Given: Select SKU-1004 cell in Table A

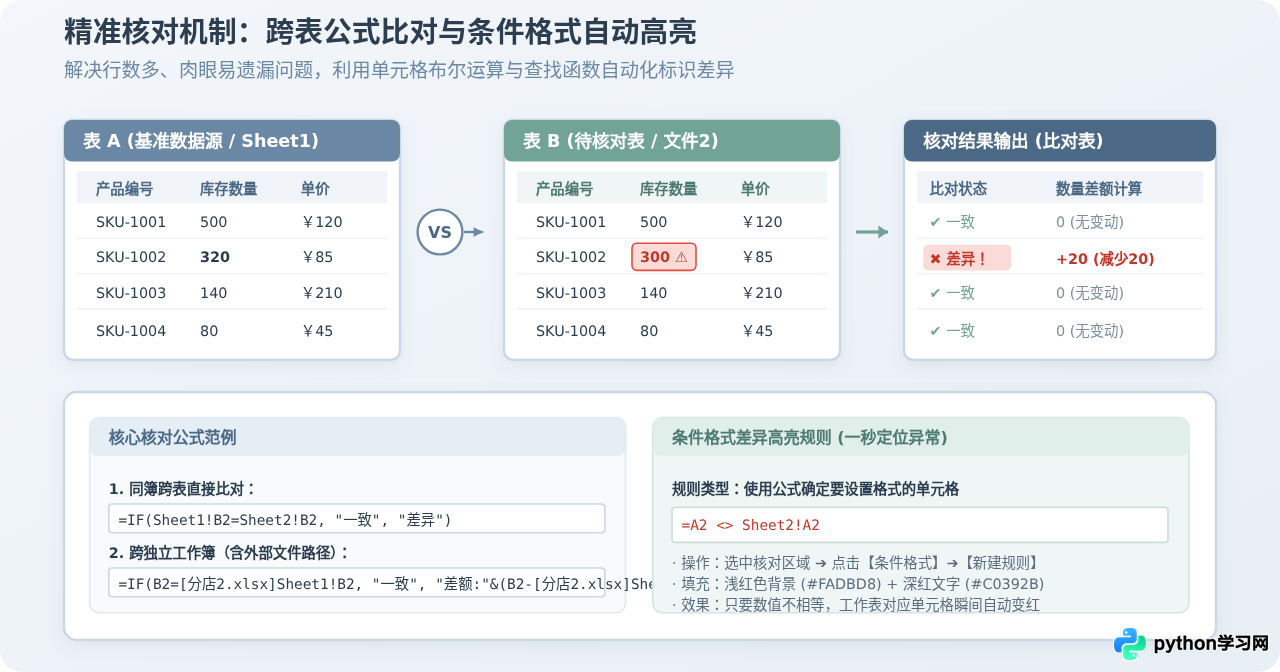Looking at the screenshot, I should (131, 331).
